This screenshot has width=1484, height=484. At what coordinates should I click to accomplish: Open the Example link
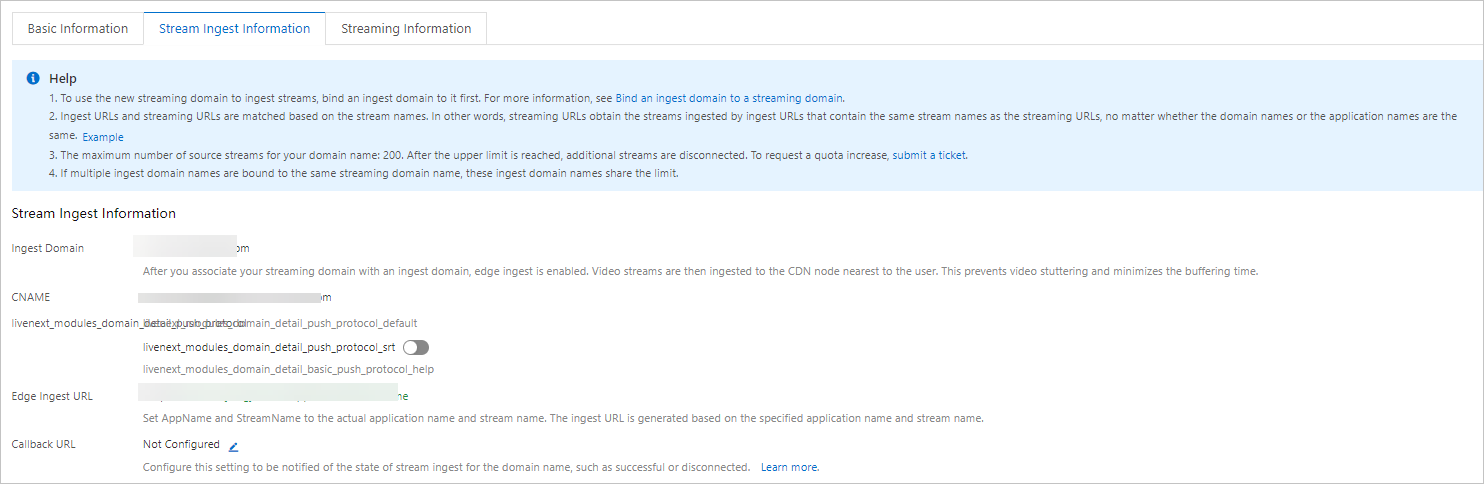103,137
